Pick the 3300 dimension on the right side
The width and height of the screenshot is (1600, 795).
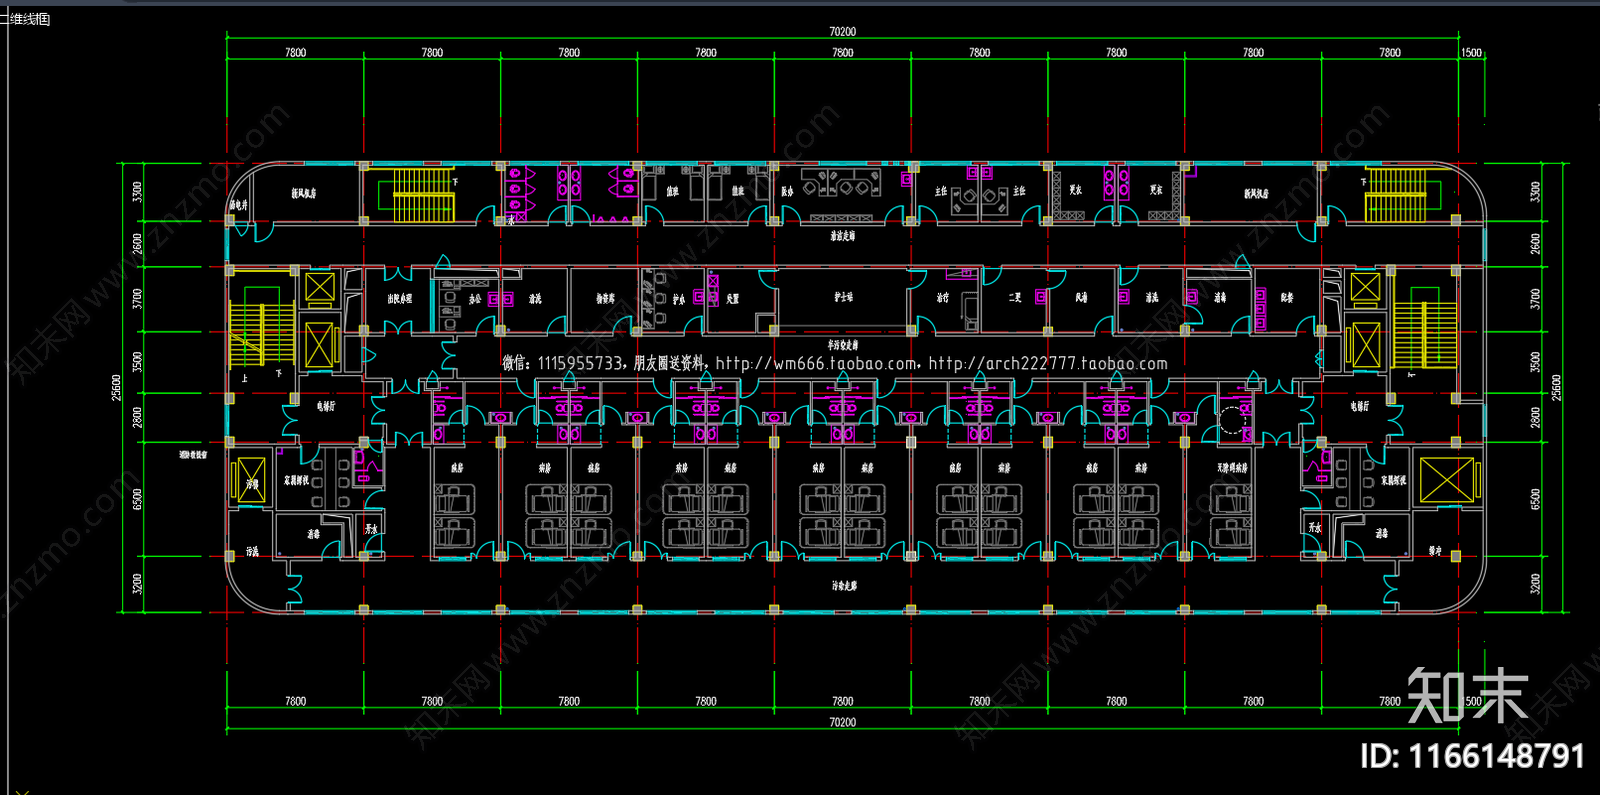click(1536, 191)
